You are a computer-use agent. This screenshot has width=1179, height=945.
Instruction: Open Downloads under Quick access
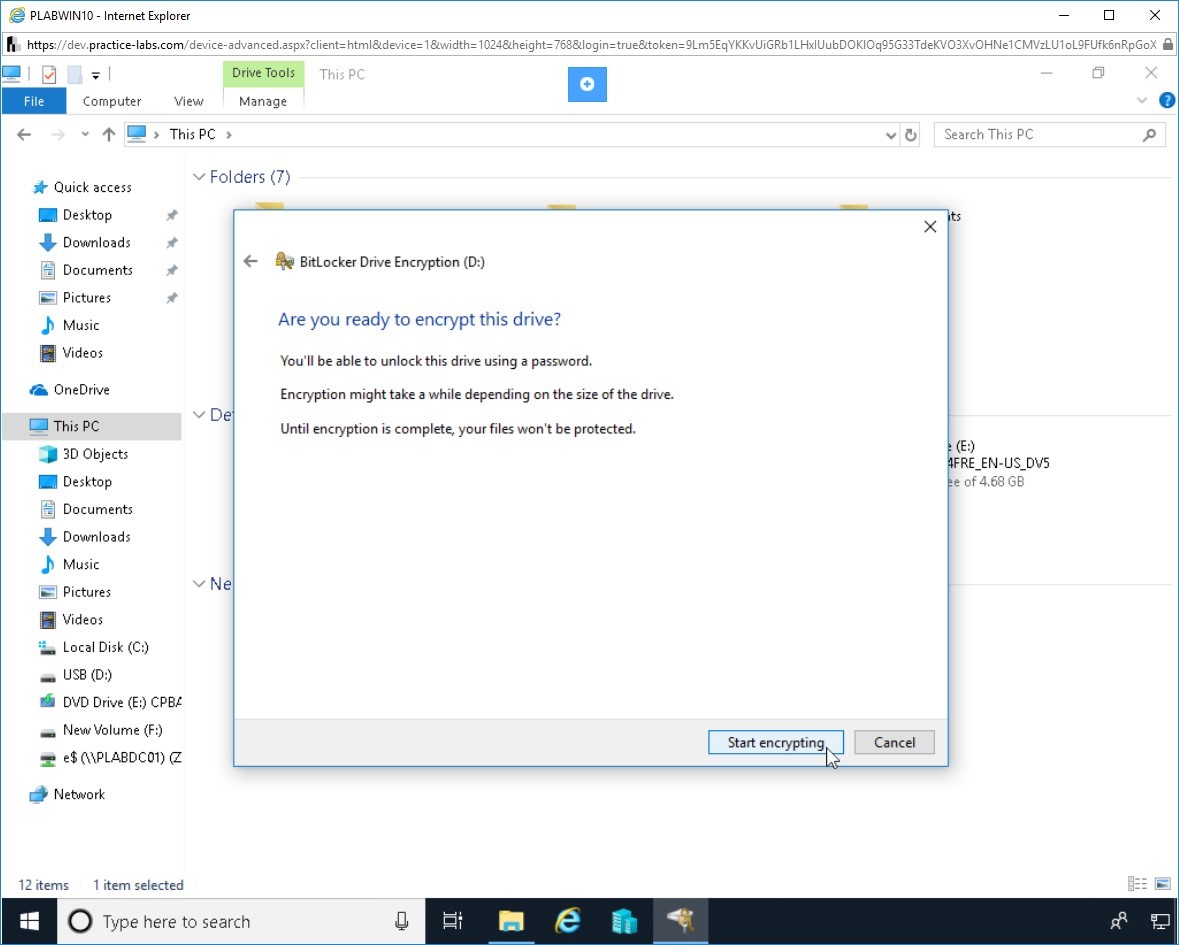(96, 242)
